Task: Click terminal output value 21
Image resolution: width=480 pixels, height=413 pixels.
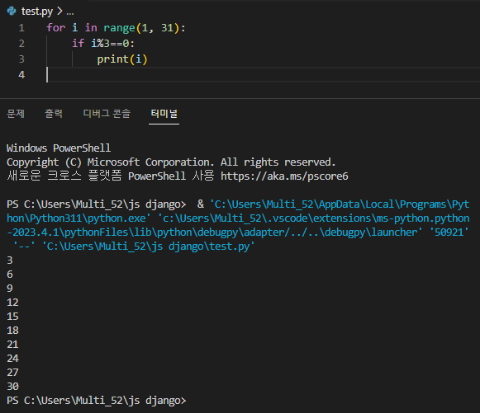Action: coord(13,344)
